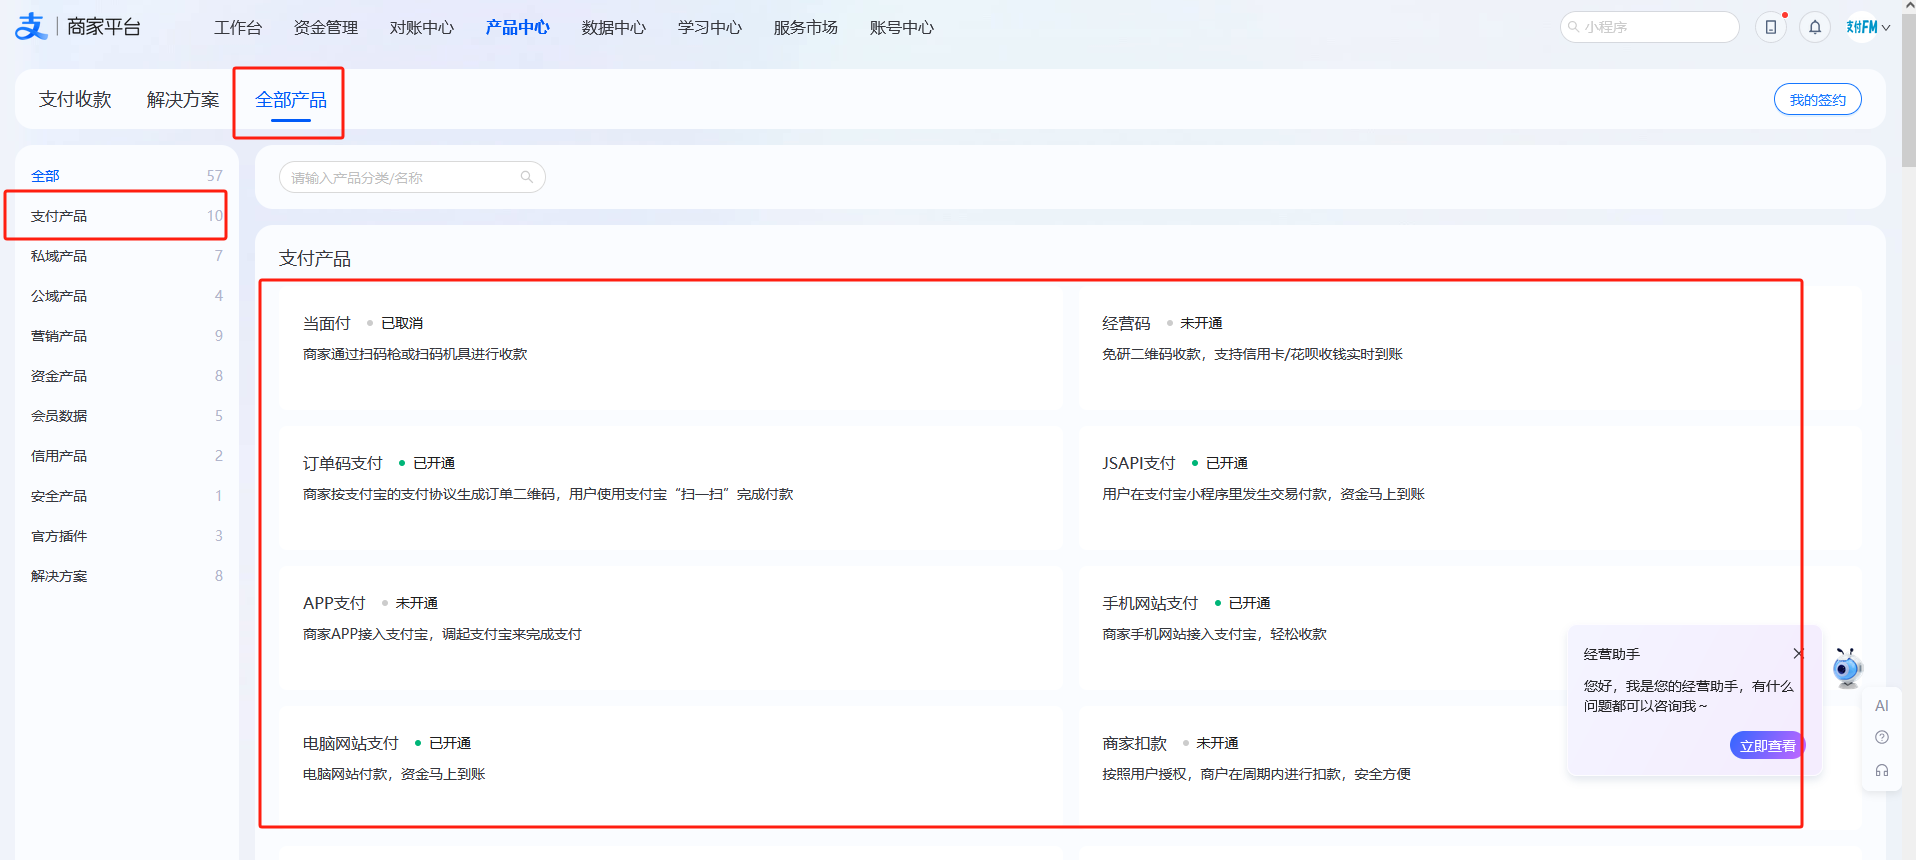Expand the account avatar dropdown
1916x860 pixels.
[x=1868, y=27]
